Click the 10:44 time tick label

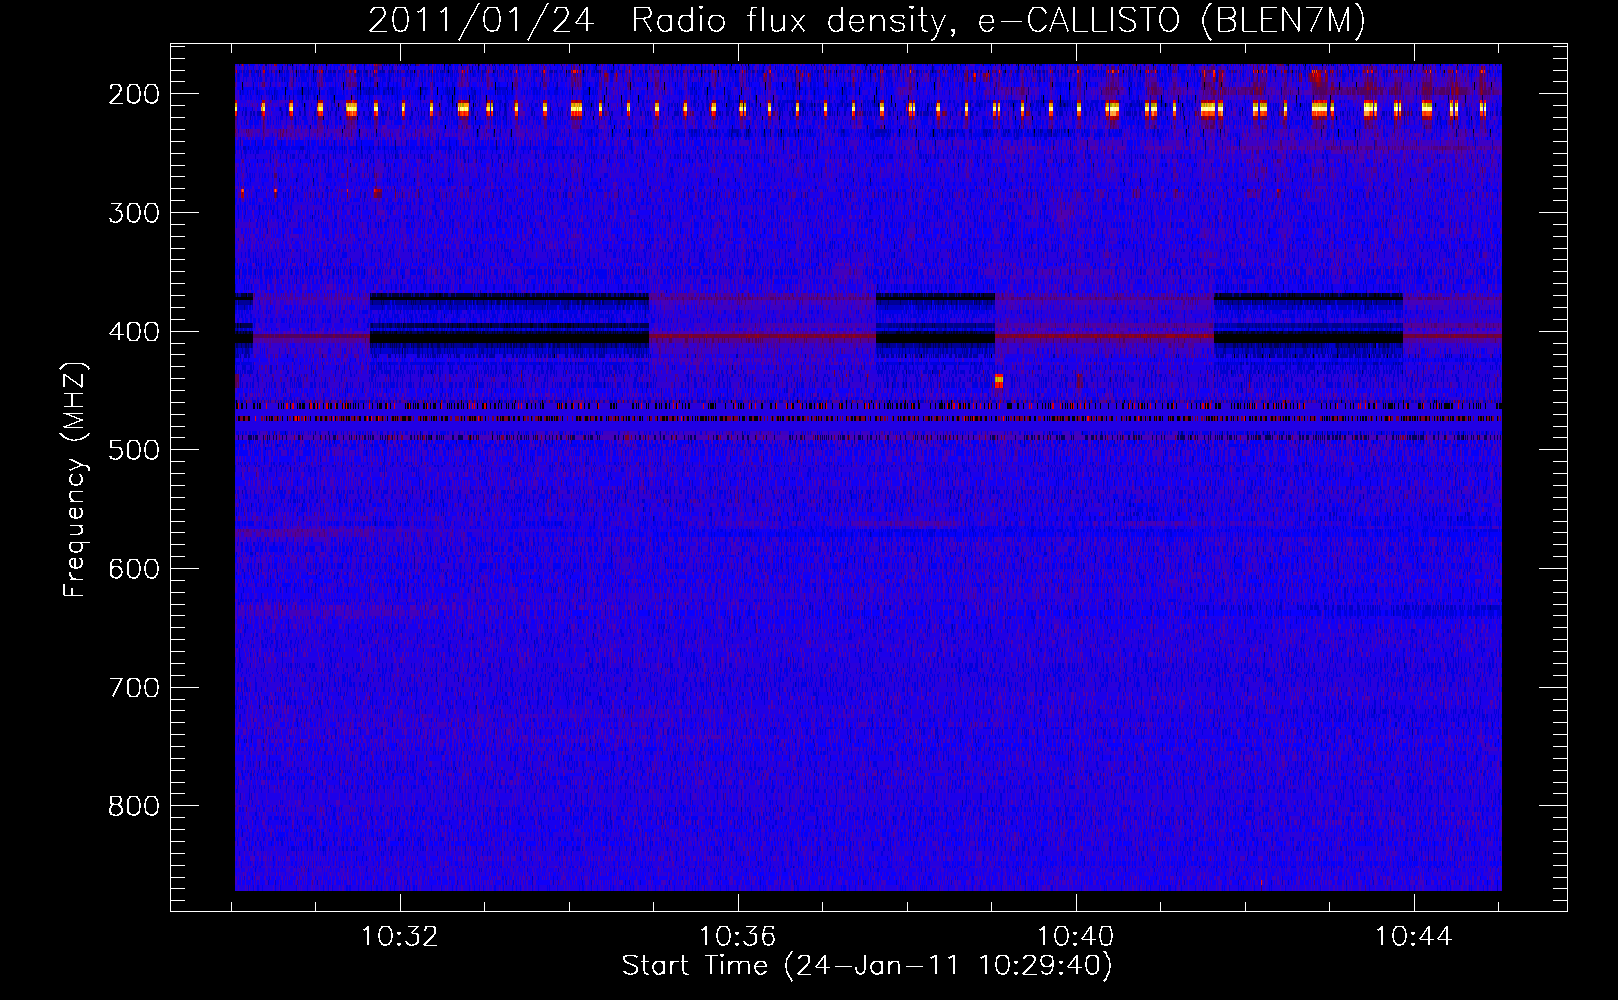point(1414,937)
